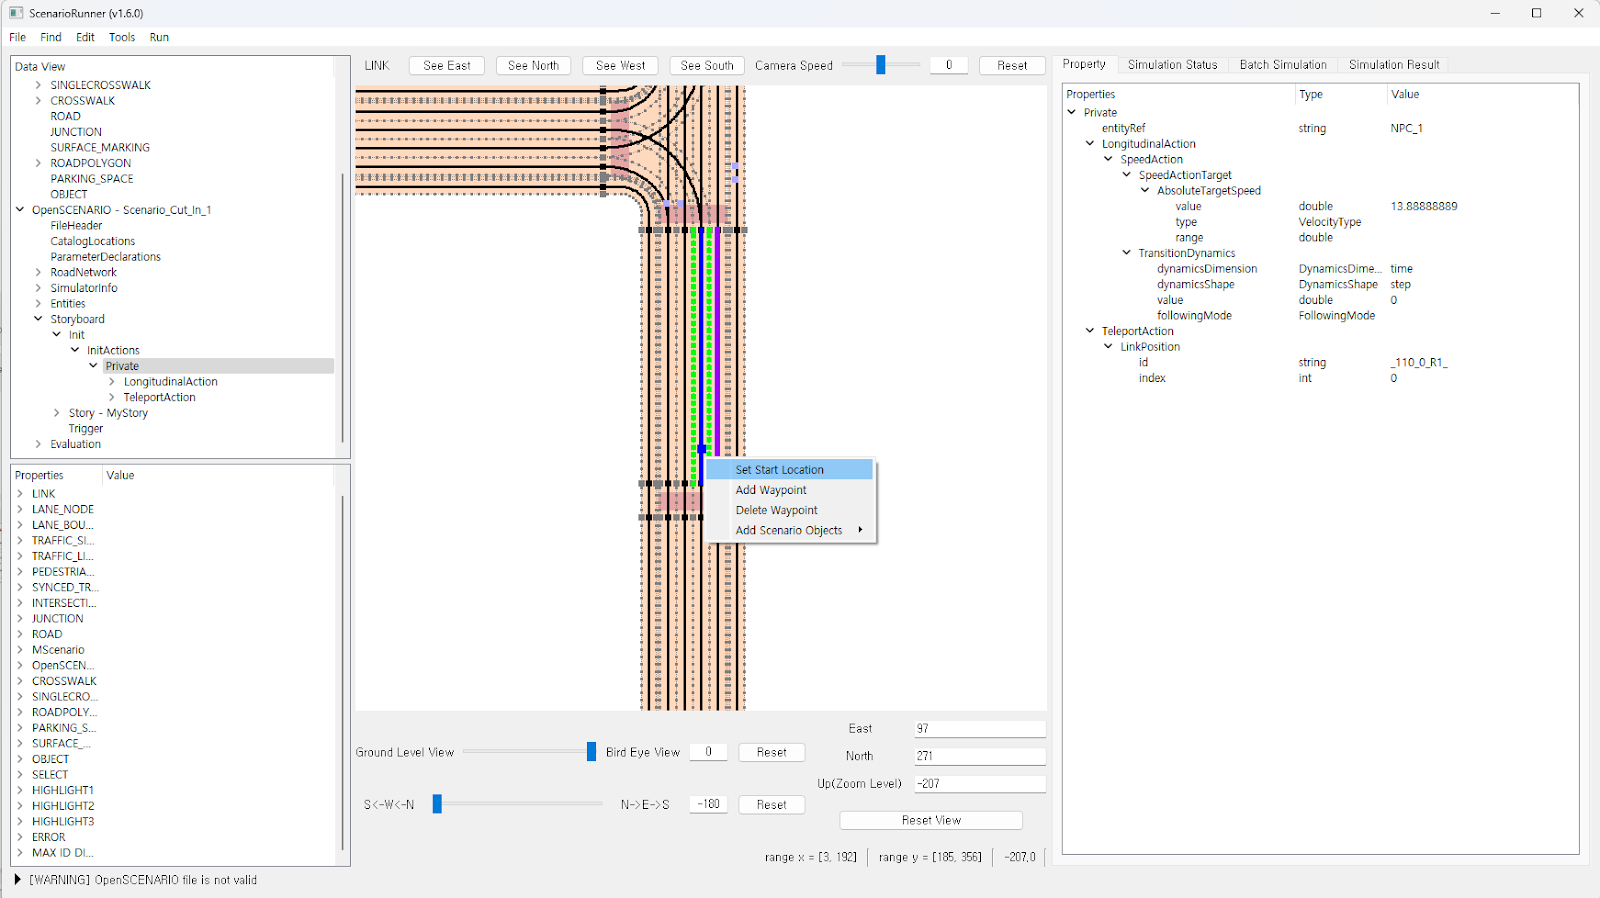
Task: Expand HIGHLIGHT1 in the lower Properties list
Action: pyautogui.click(x=20, y=790)
